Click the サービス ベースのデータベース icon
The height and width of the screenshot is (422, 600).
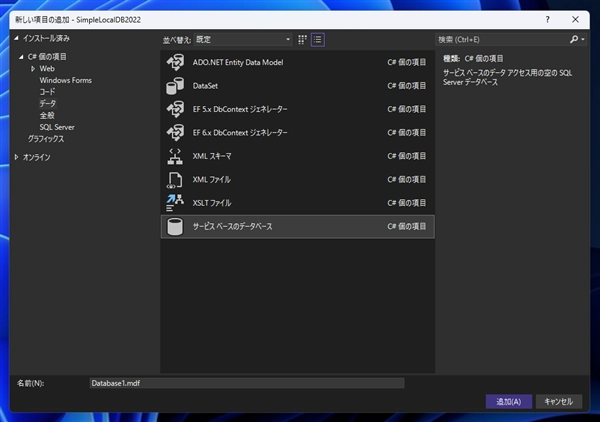[x=175, y=226]
